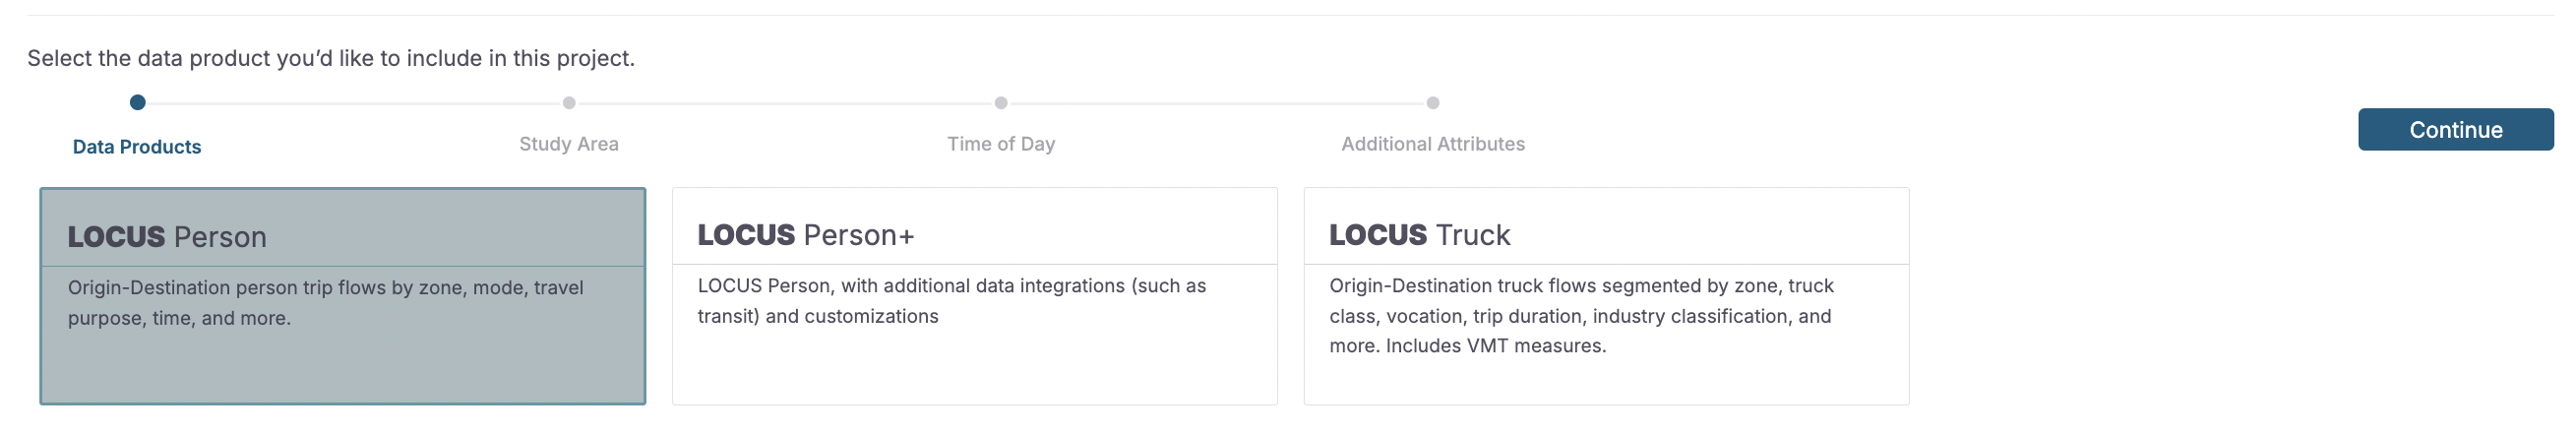Screen dimensions: 2576x435
Task: Click progress line between Time of Day and Additional Attributes
Action: click(x=1217, y=103)
